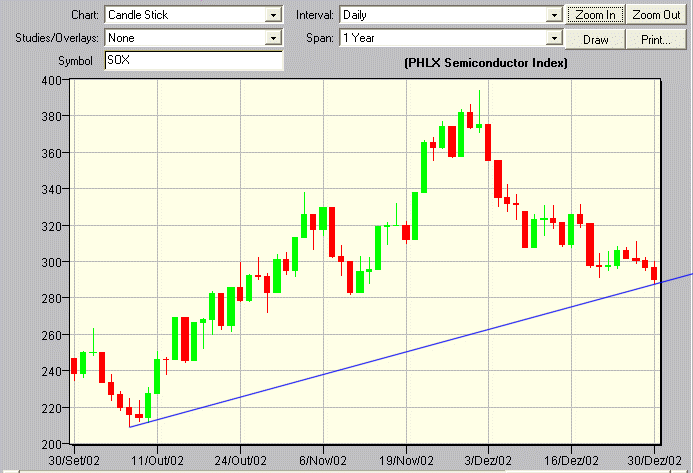Click the 11/Out/02 date label
The image size is (693, 473).
pos(157,461)
